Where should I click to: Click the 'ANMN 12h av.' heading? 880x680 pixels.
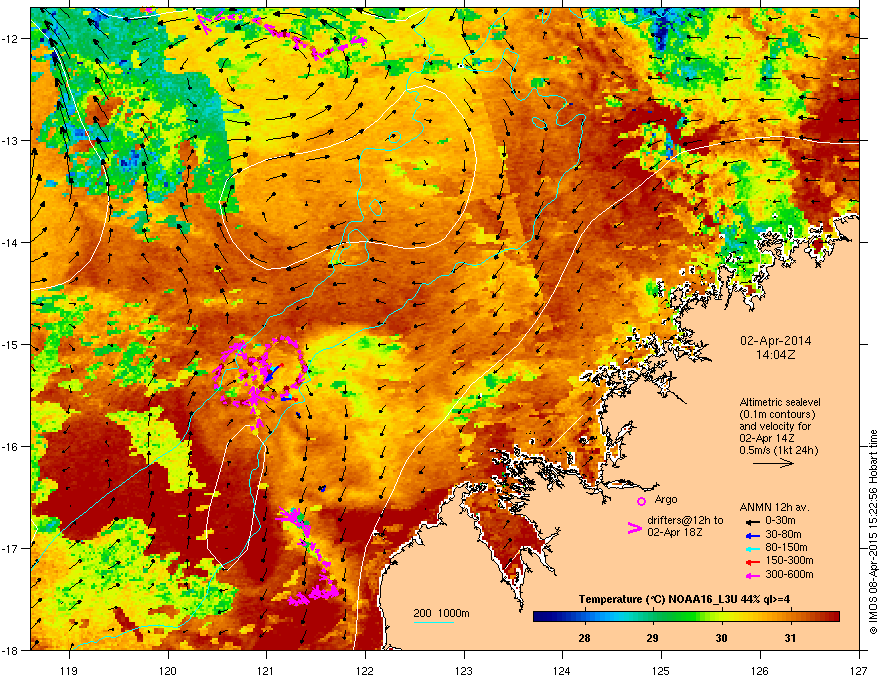pyautogui.click(x=774, y=507)
